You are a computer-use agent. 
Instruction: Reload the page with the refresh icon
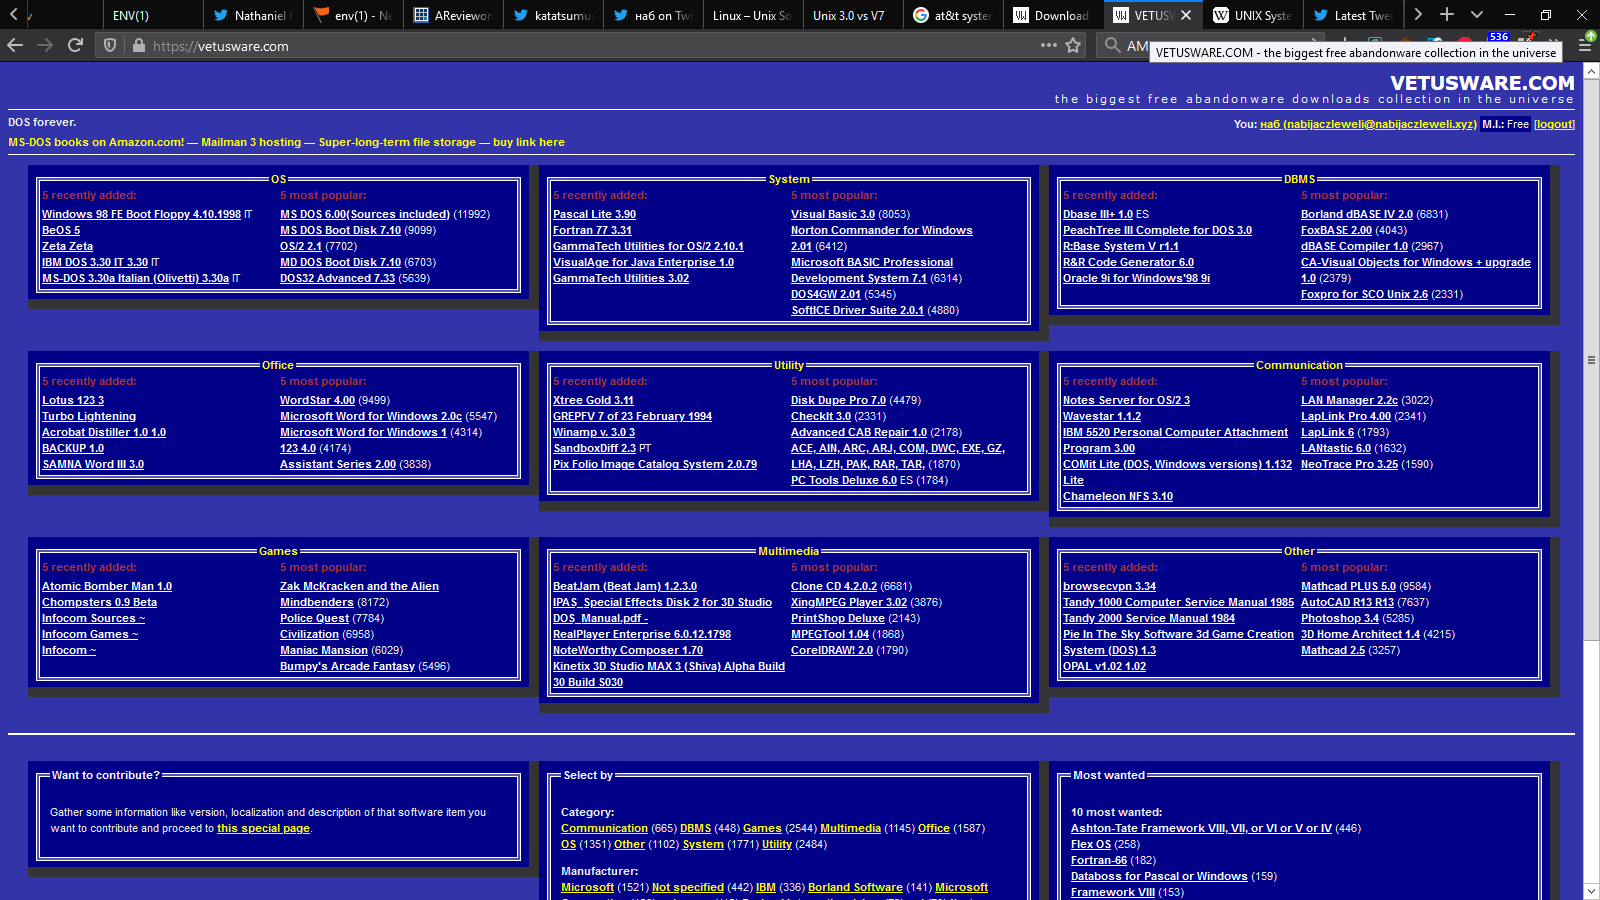75,45
